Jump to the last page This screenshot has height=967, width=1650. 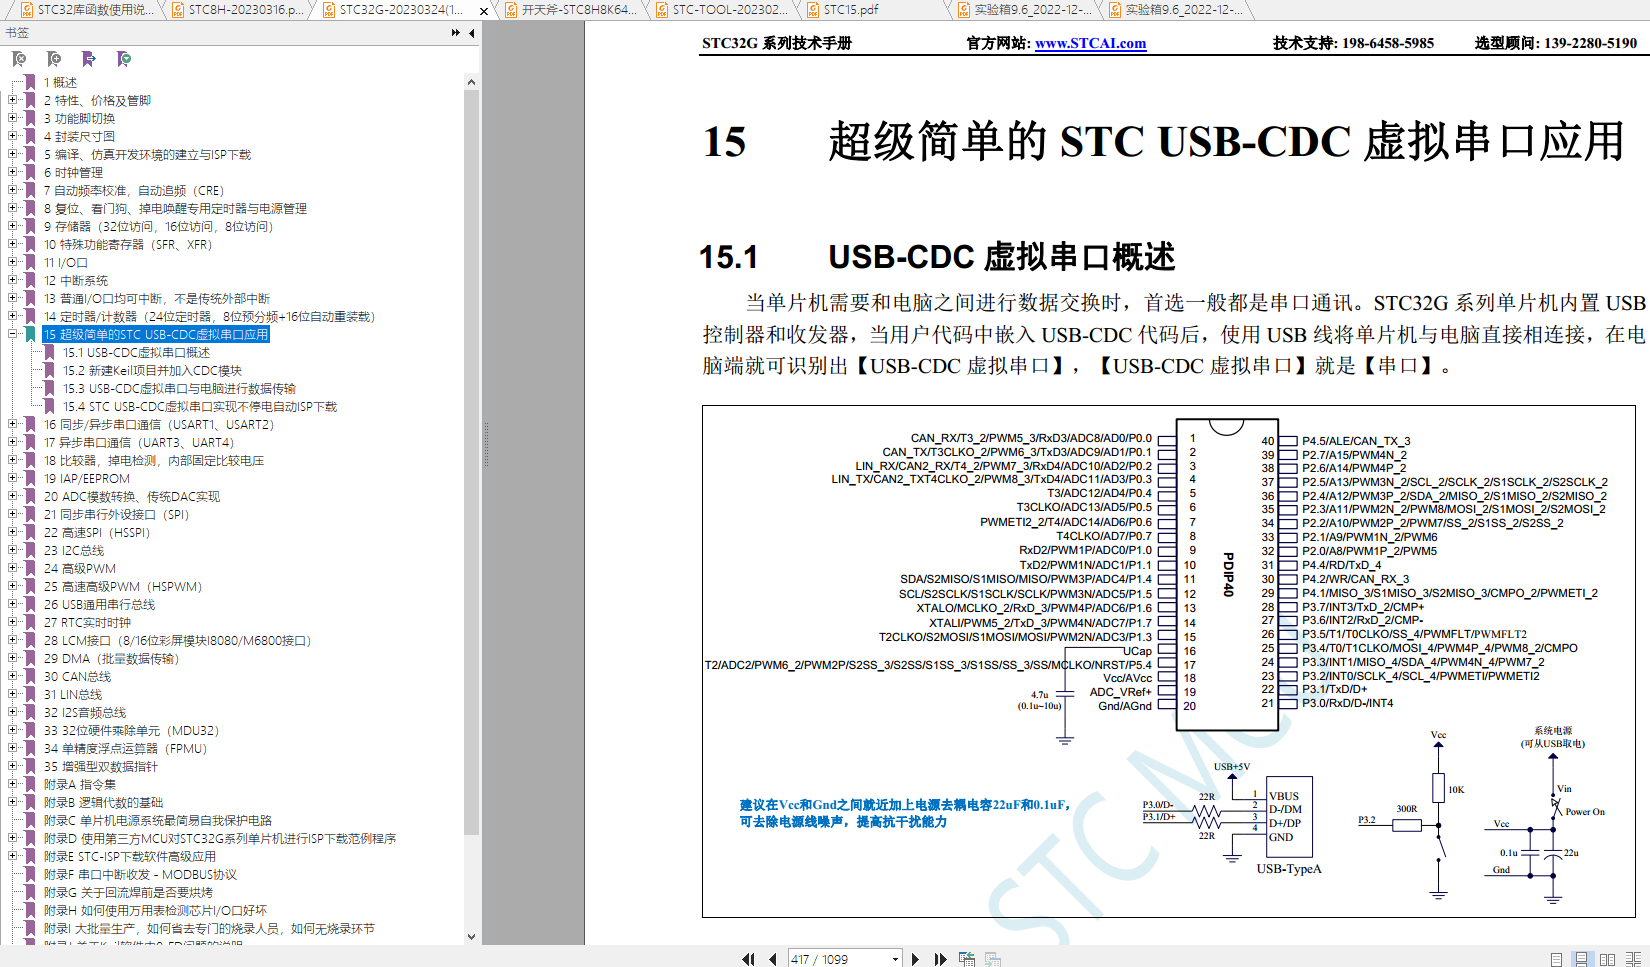(940, 959)
